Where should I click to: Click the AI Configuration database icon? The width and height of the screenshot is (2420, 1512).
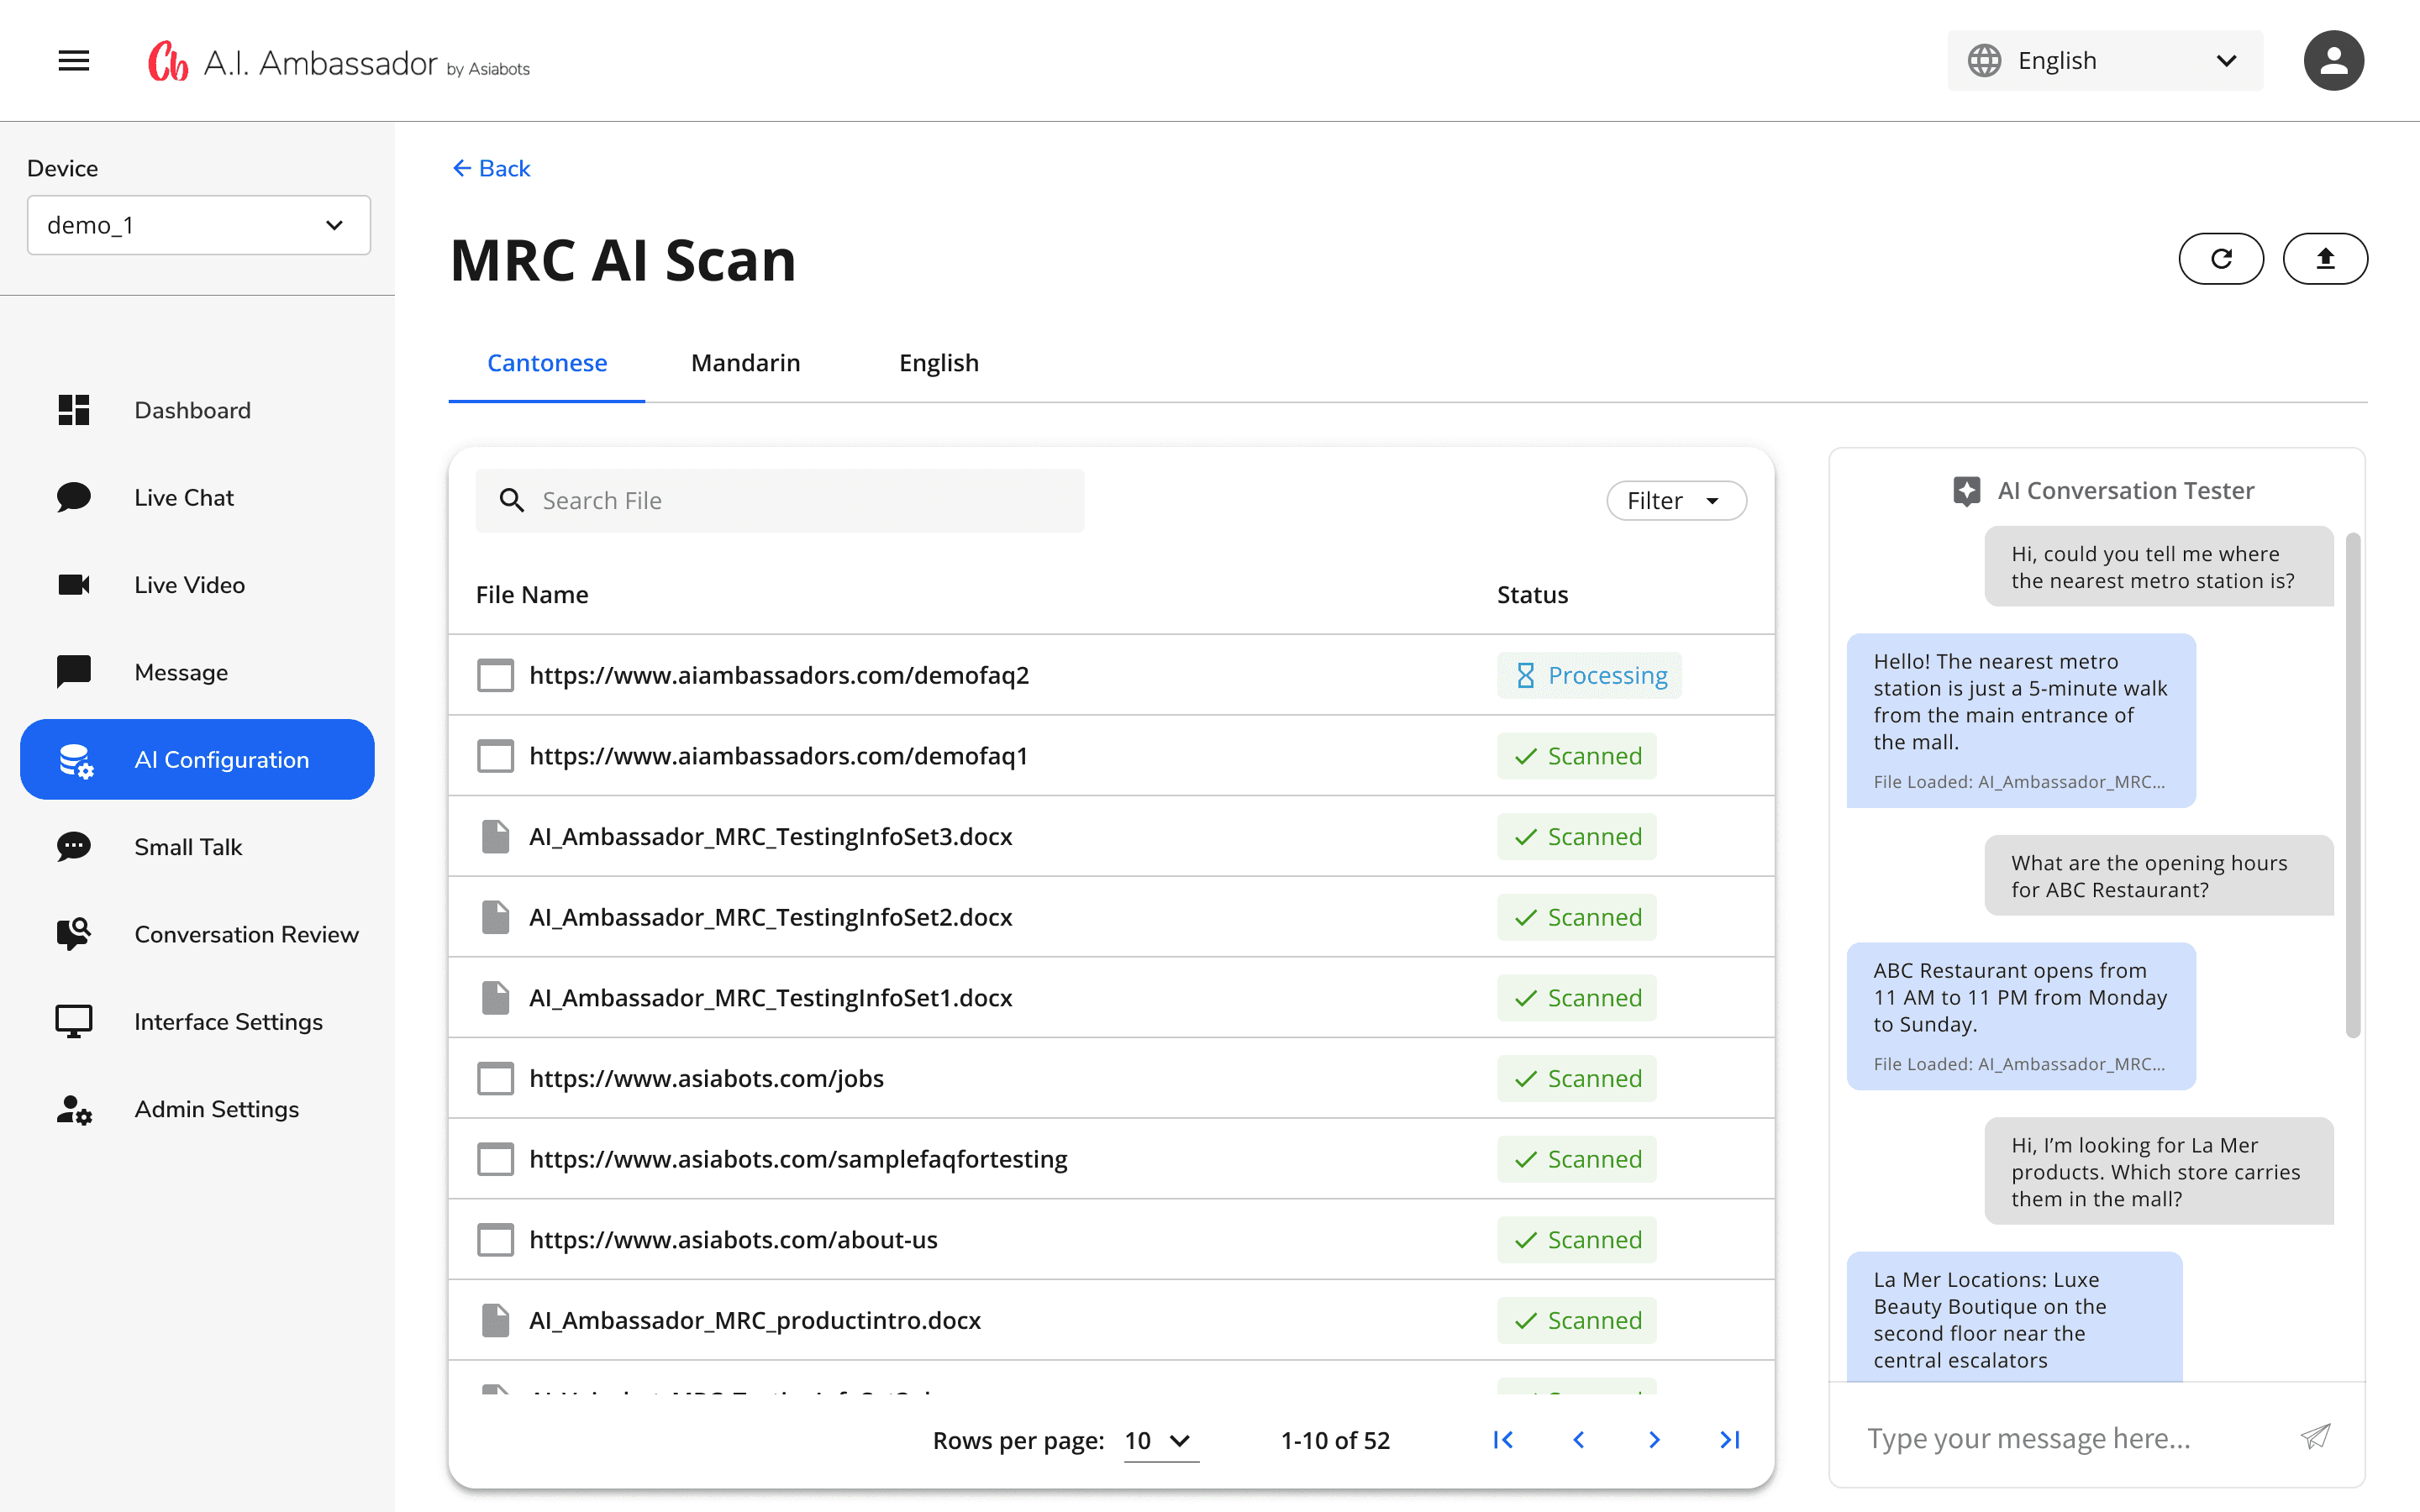pos(76,760)
